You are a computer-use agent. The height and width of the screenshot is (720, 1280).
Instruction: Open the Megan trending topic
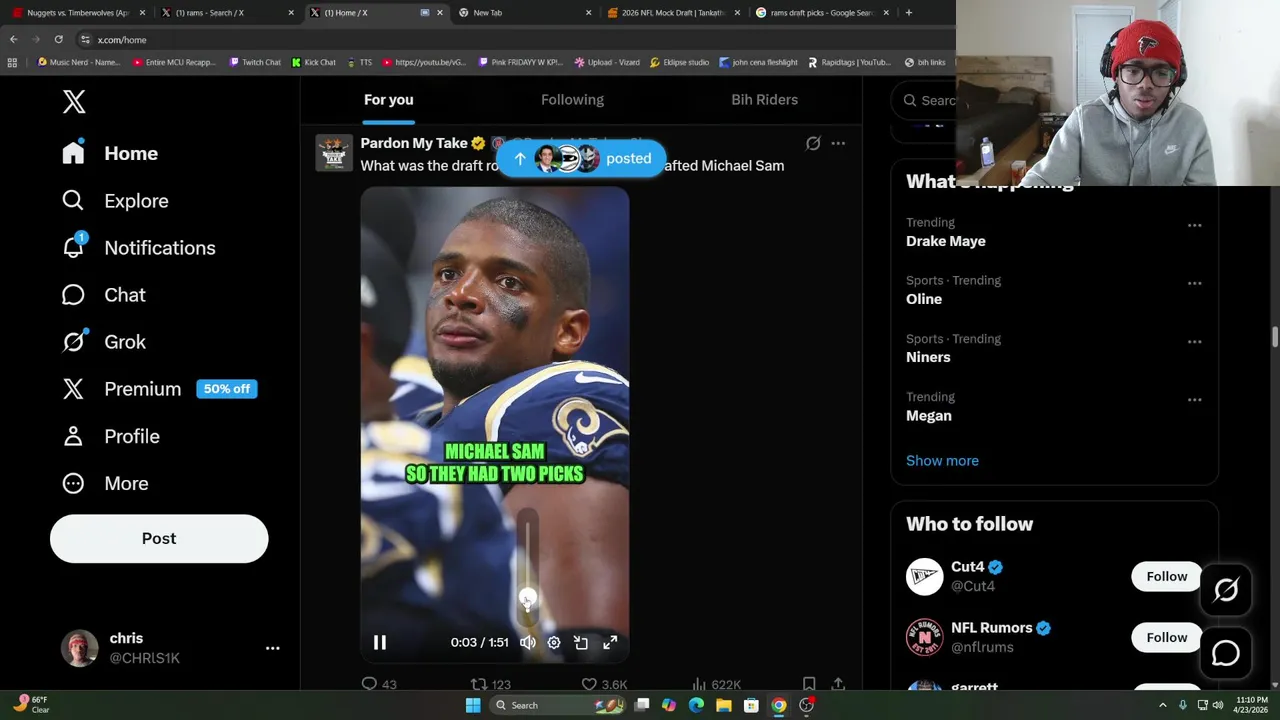(929, 415)
